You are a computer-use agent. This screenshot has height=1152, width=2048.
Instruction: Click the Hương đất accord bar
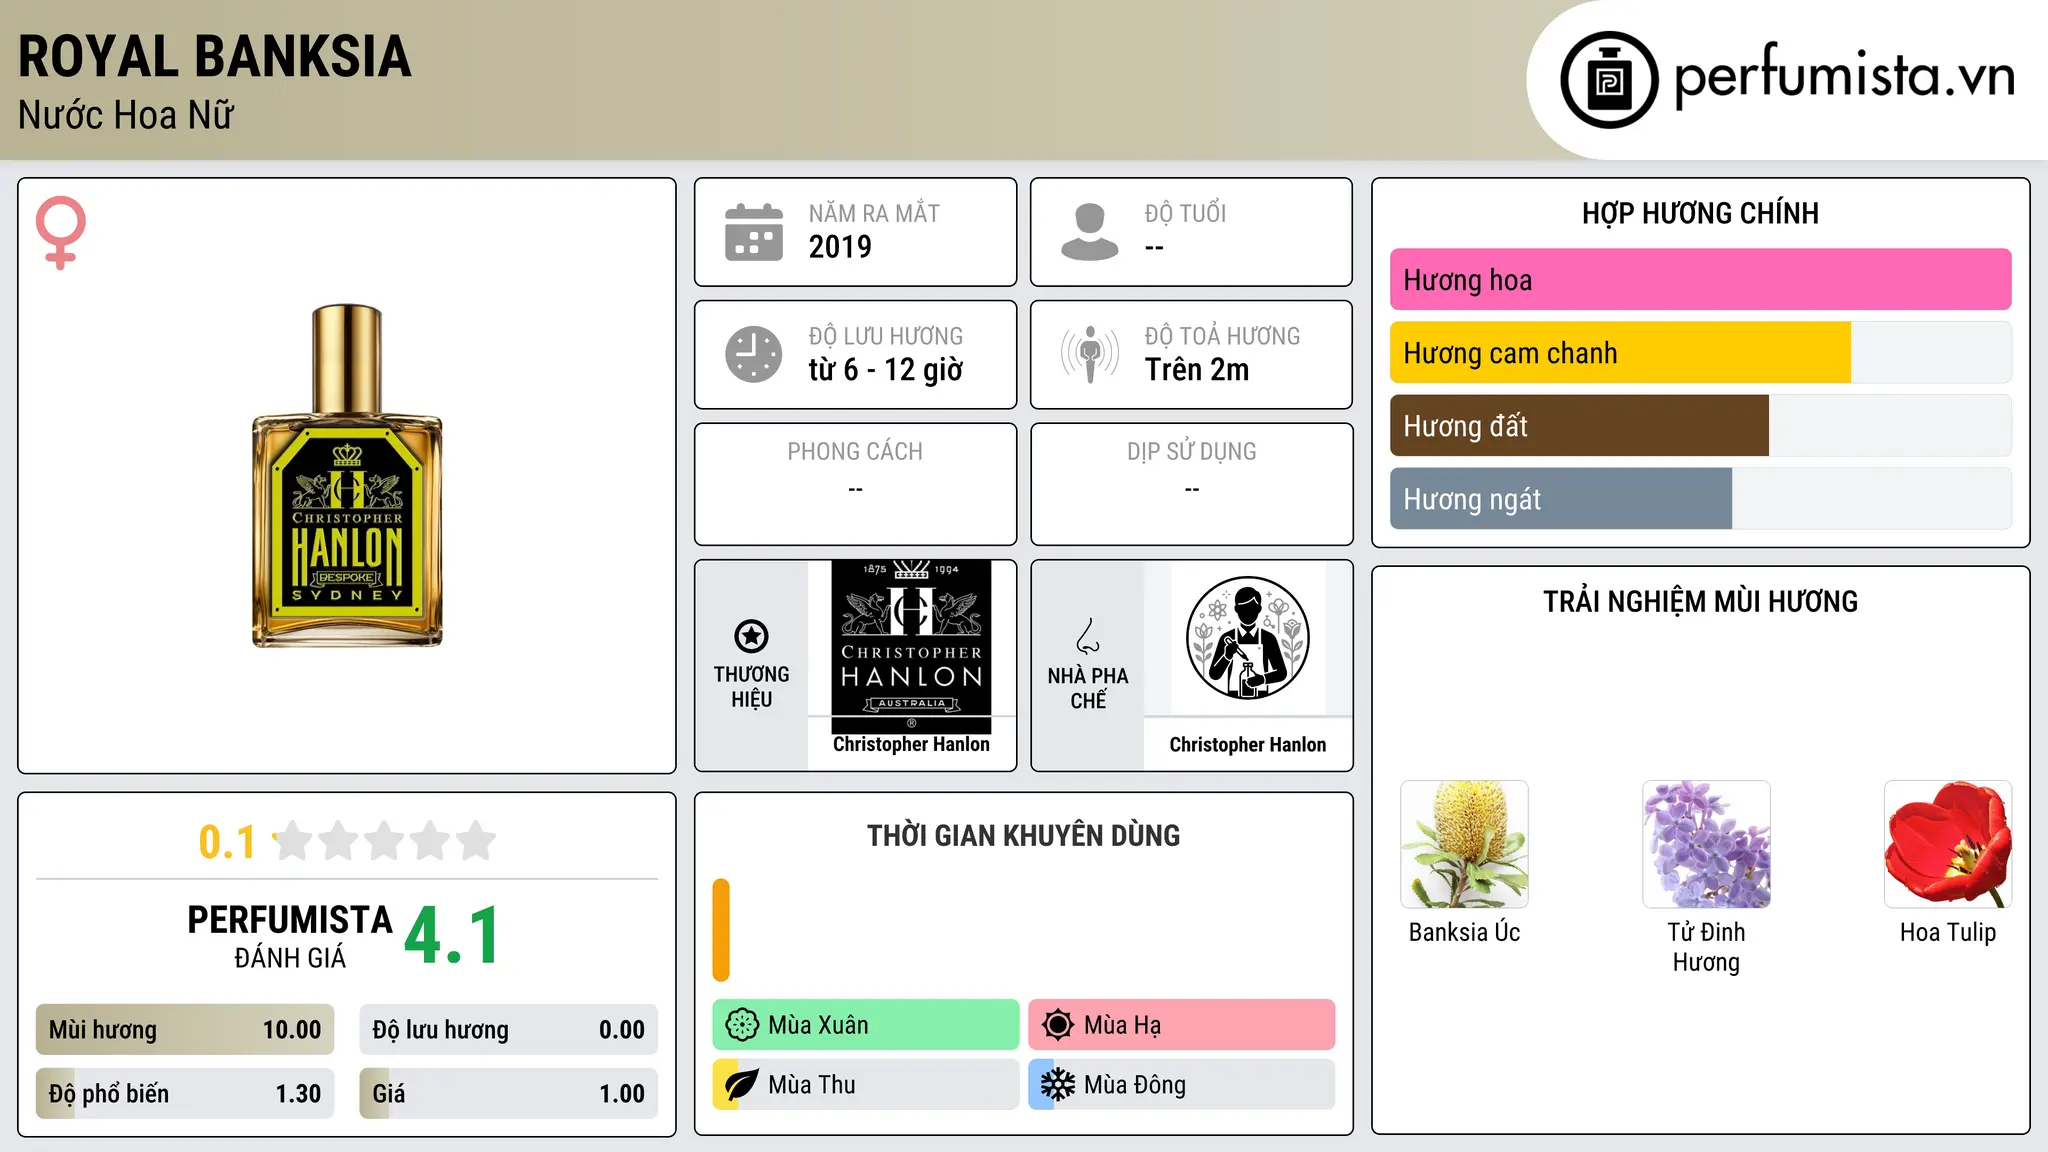(x=1700, y=426)
